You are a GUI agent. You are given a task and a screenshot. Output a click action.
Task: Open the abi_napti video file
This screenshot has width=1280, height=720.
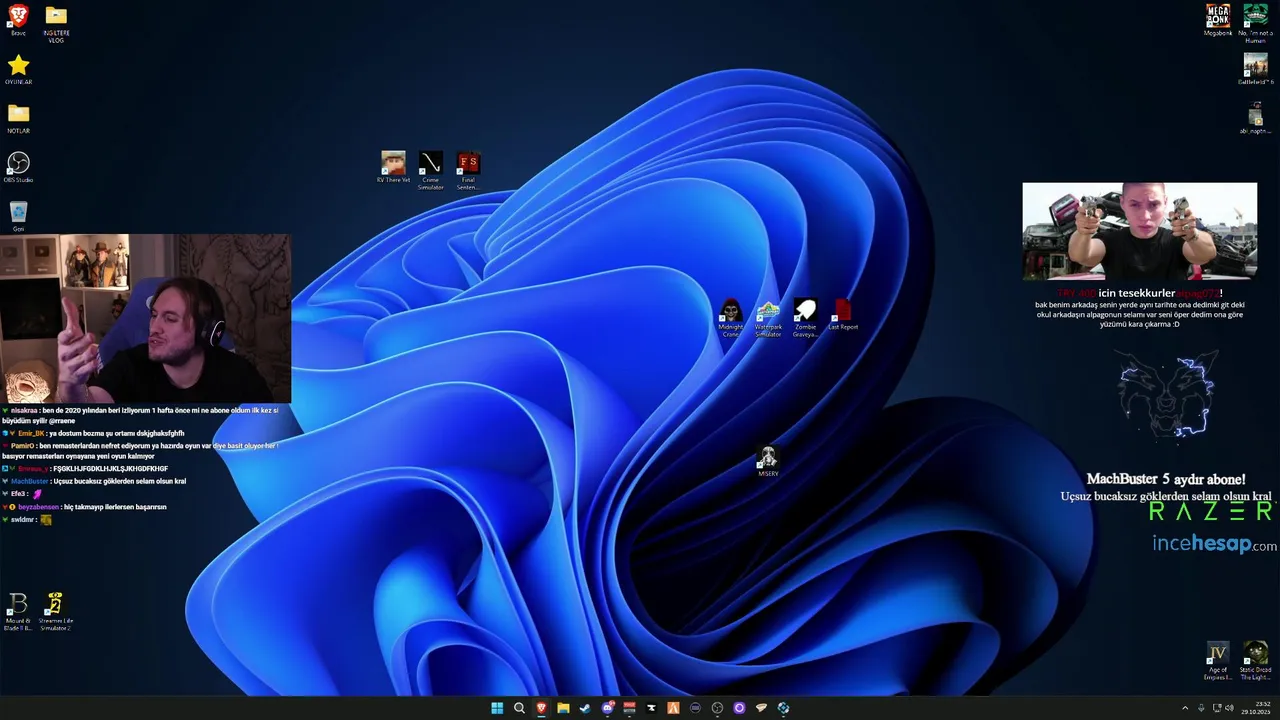pos(1255,118)
